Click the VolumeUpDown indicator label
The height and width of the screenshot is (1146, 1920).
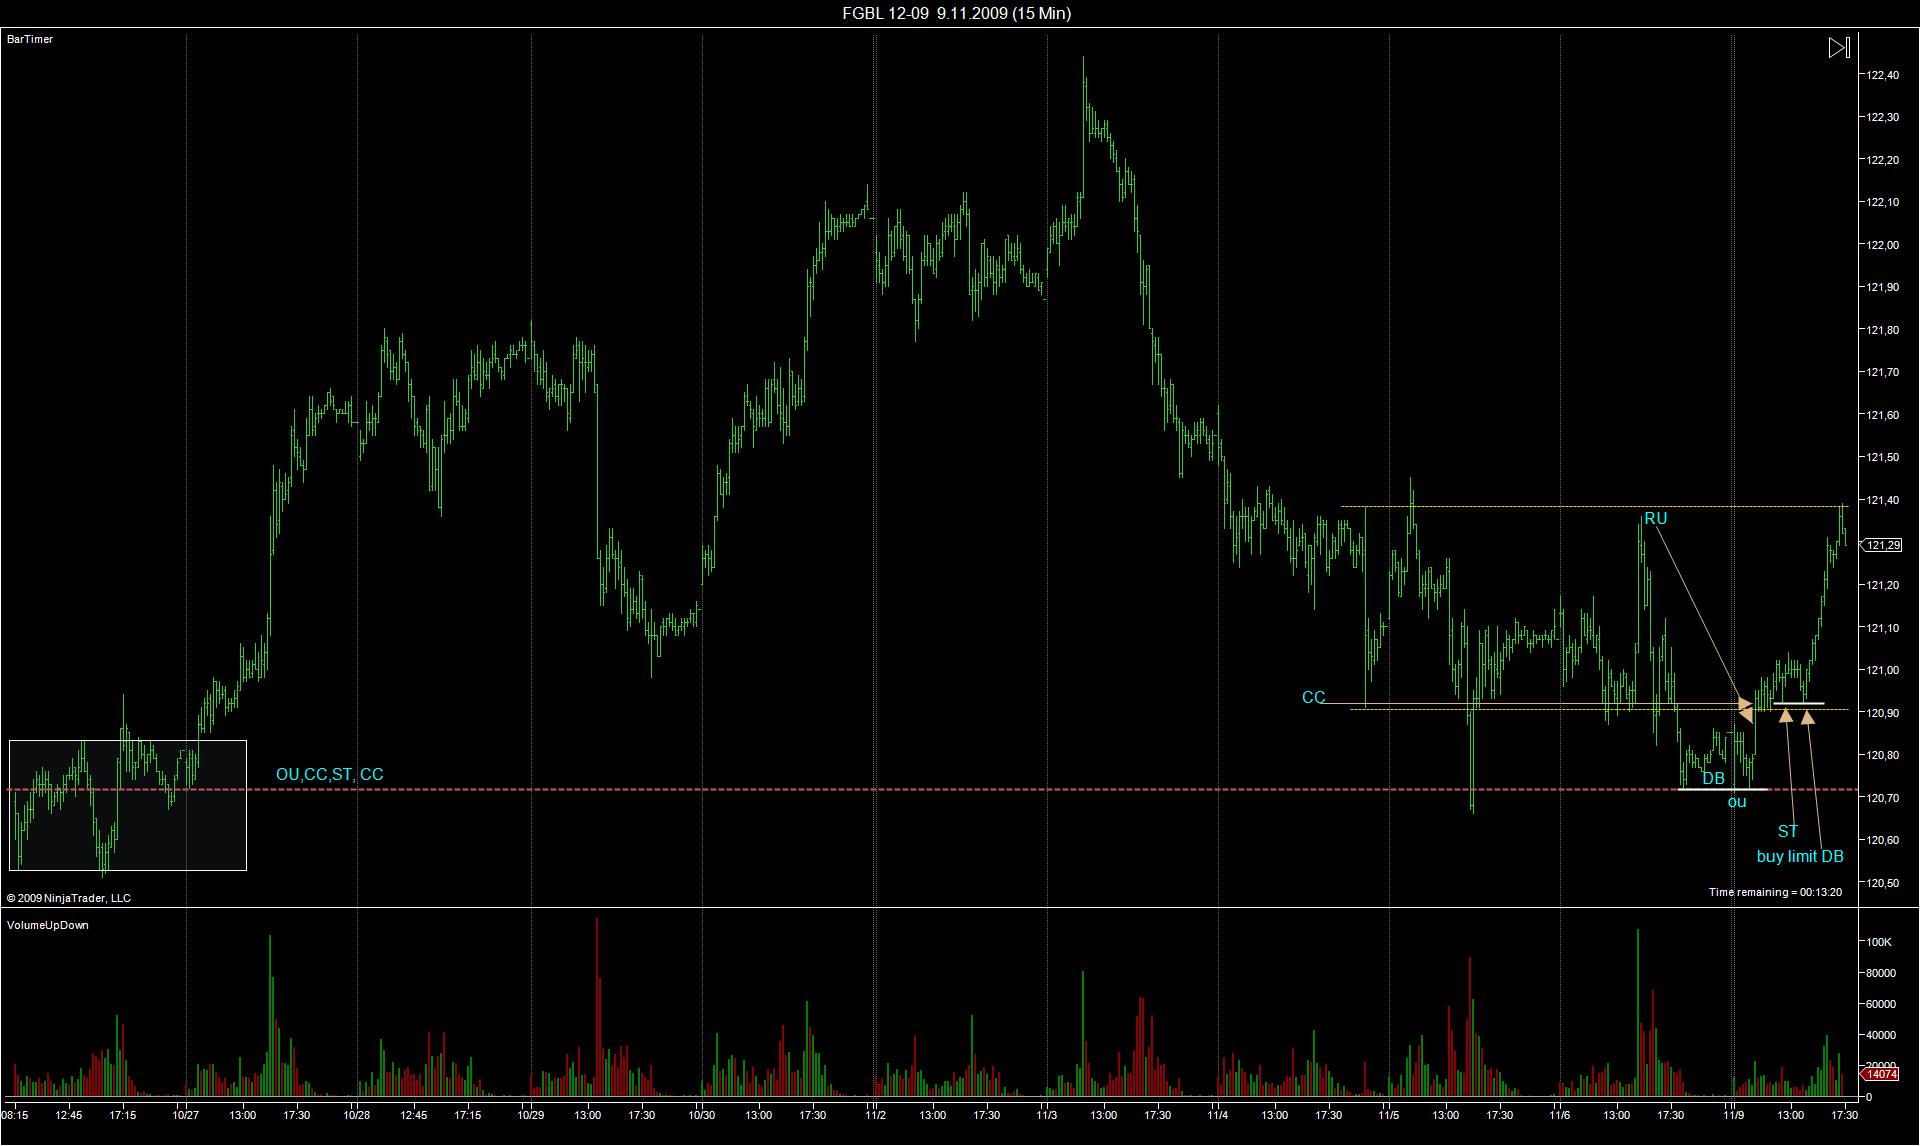click(48, 925)
